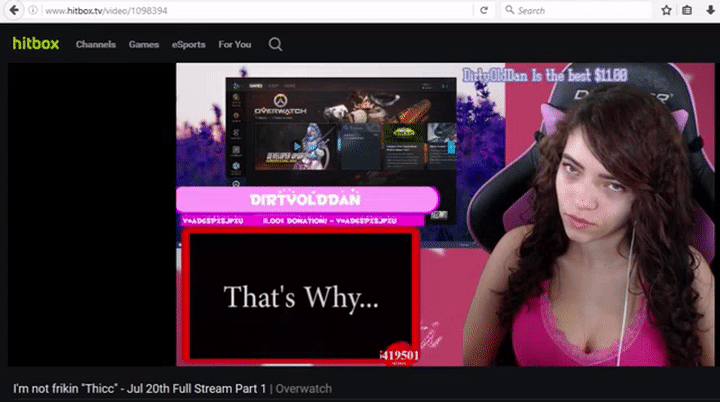Go to the Games section
Screen dimensions: 720x402
(143, 44)
